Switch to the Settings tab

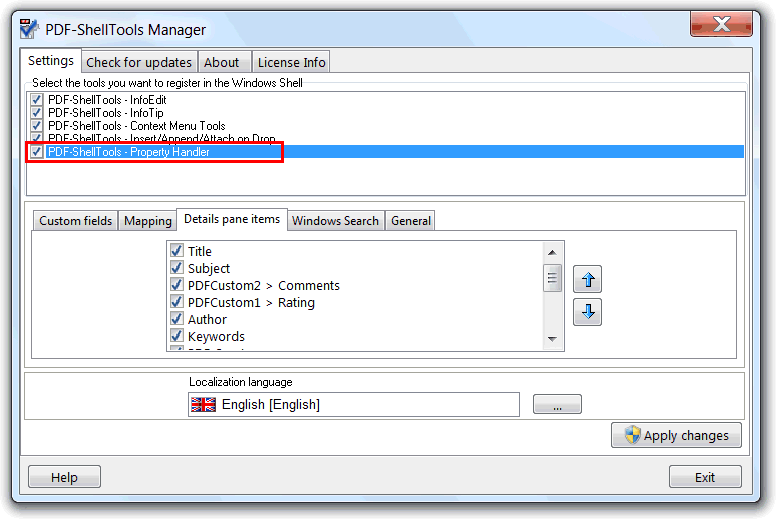[51, 61]
